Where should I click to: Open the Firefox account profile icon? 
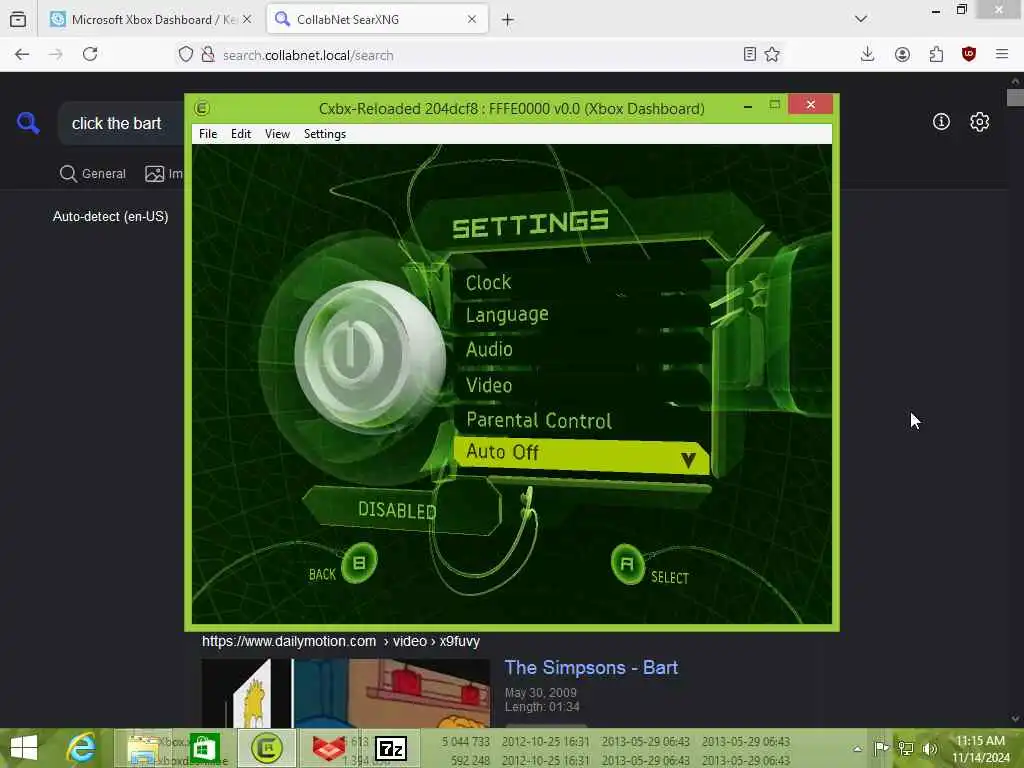click(902, 55)
